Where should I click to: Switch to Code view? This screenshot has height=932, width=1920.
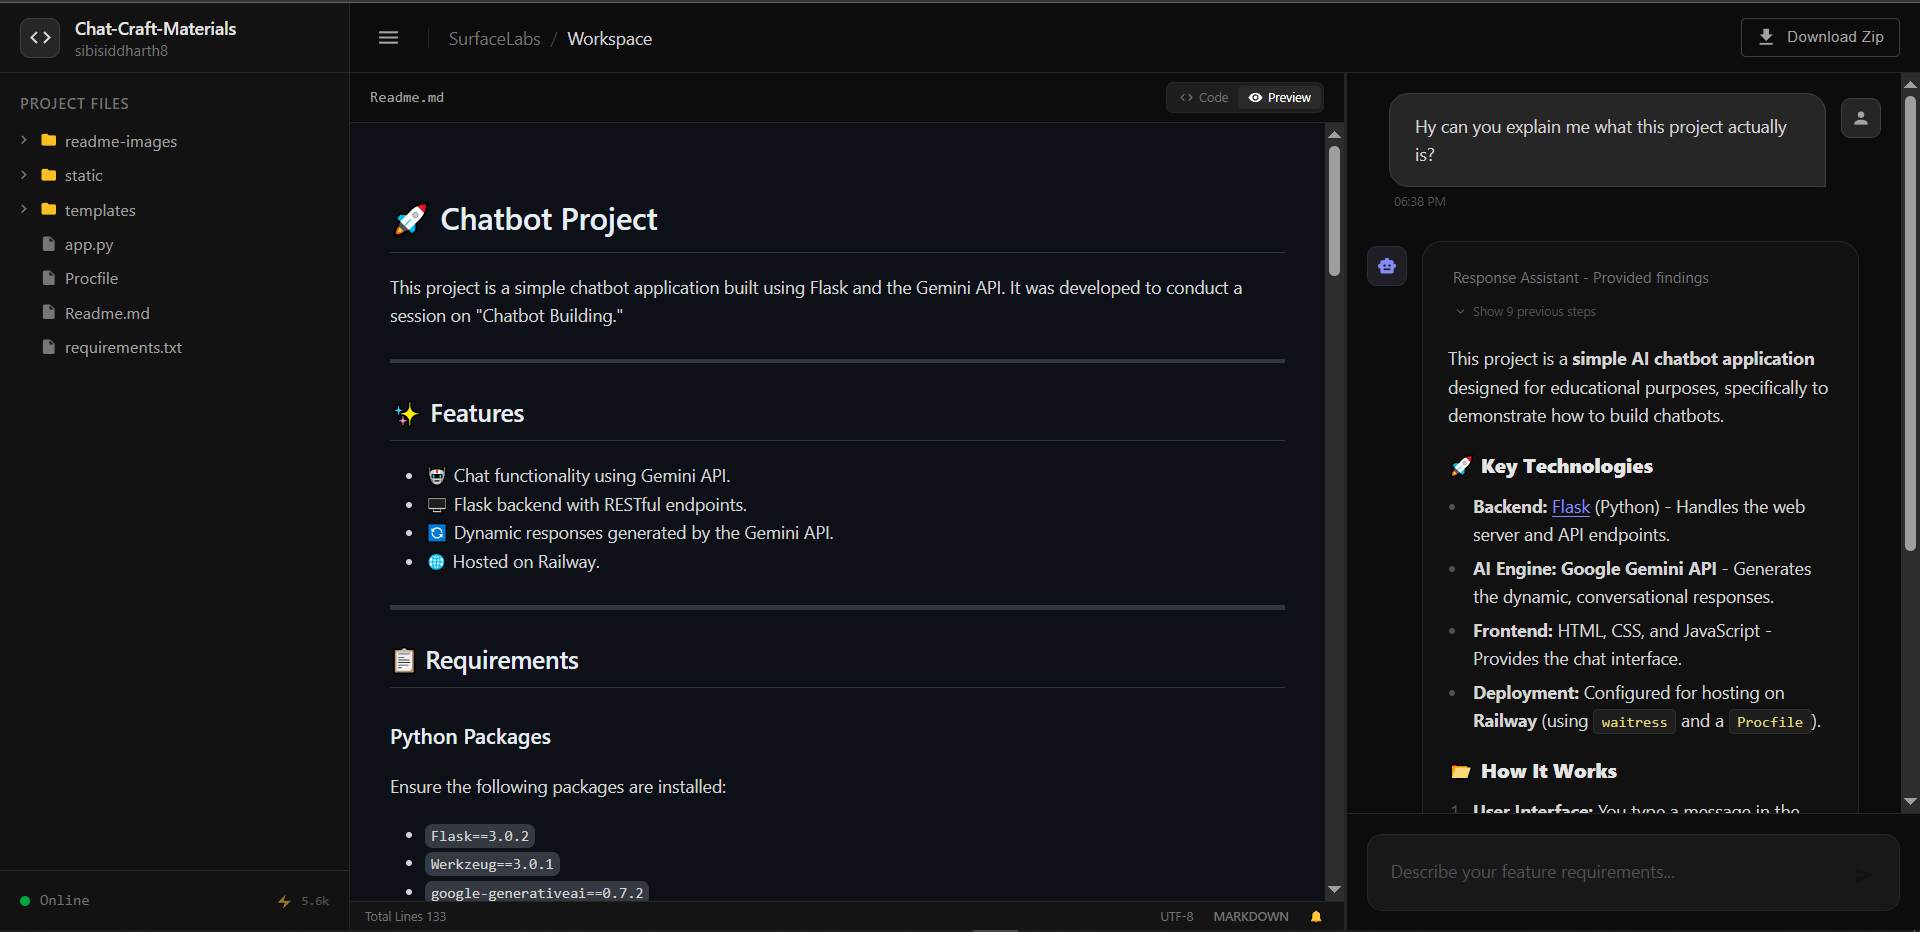click(1204, 97)
